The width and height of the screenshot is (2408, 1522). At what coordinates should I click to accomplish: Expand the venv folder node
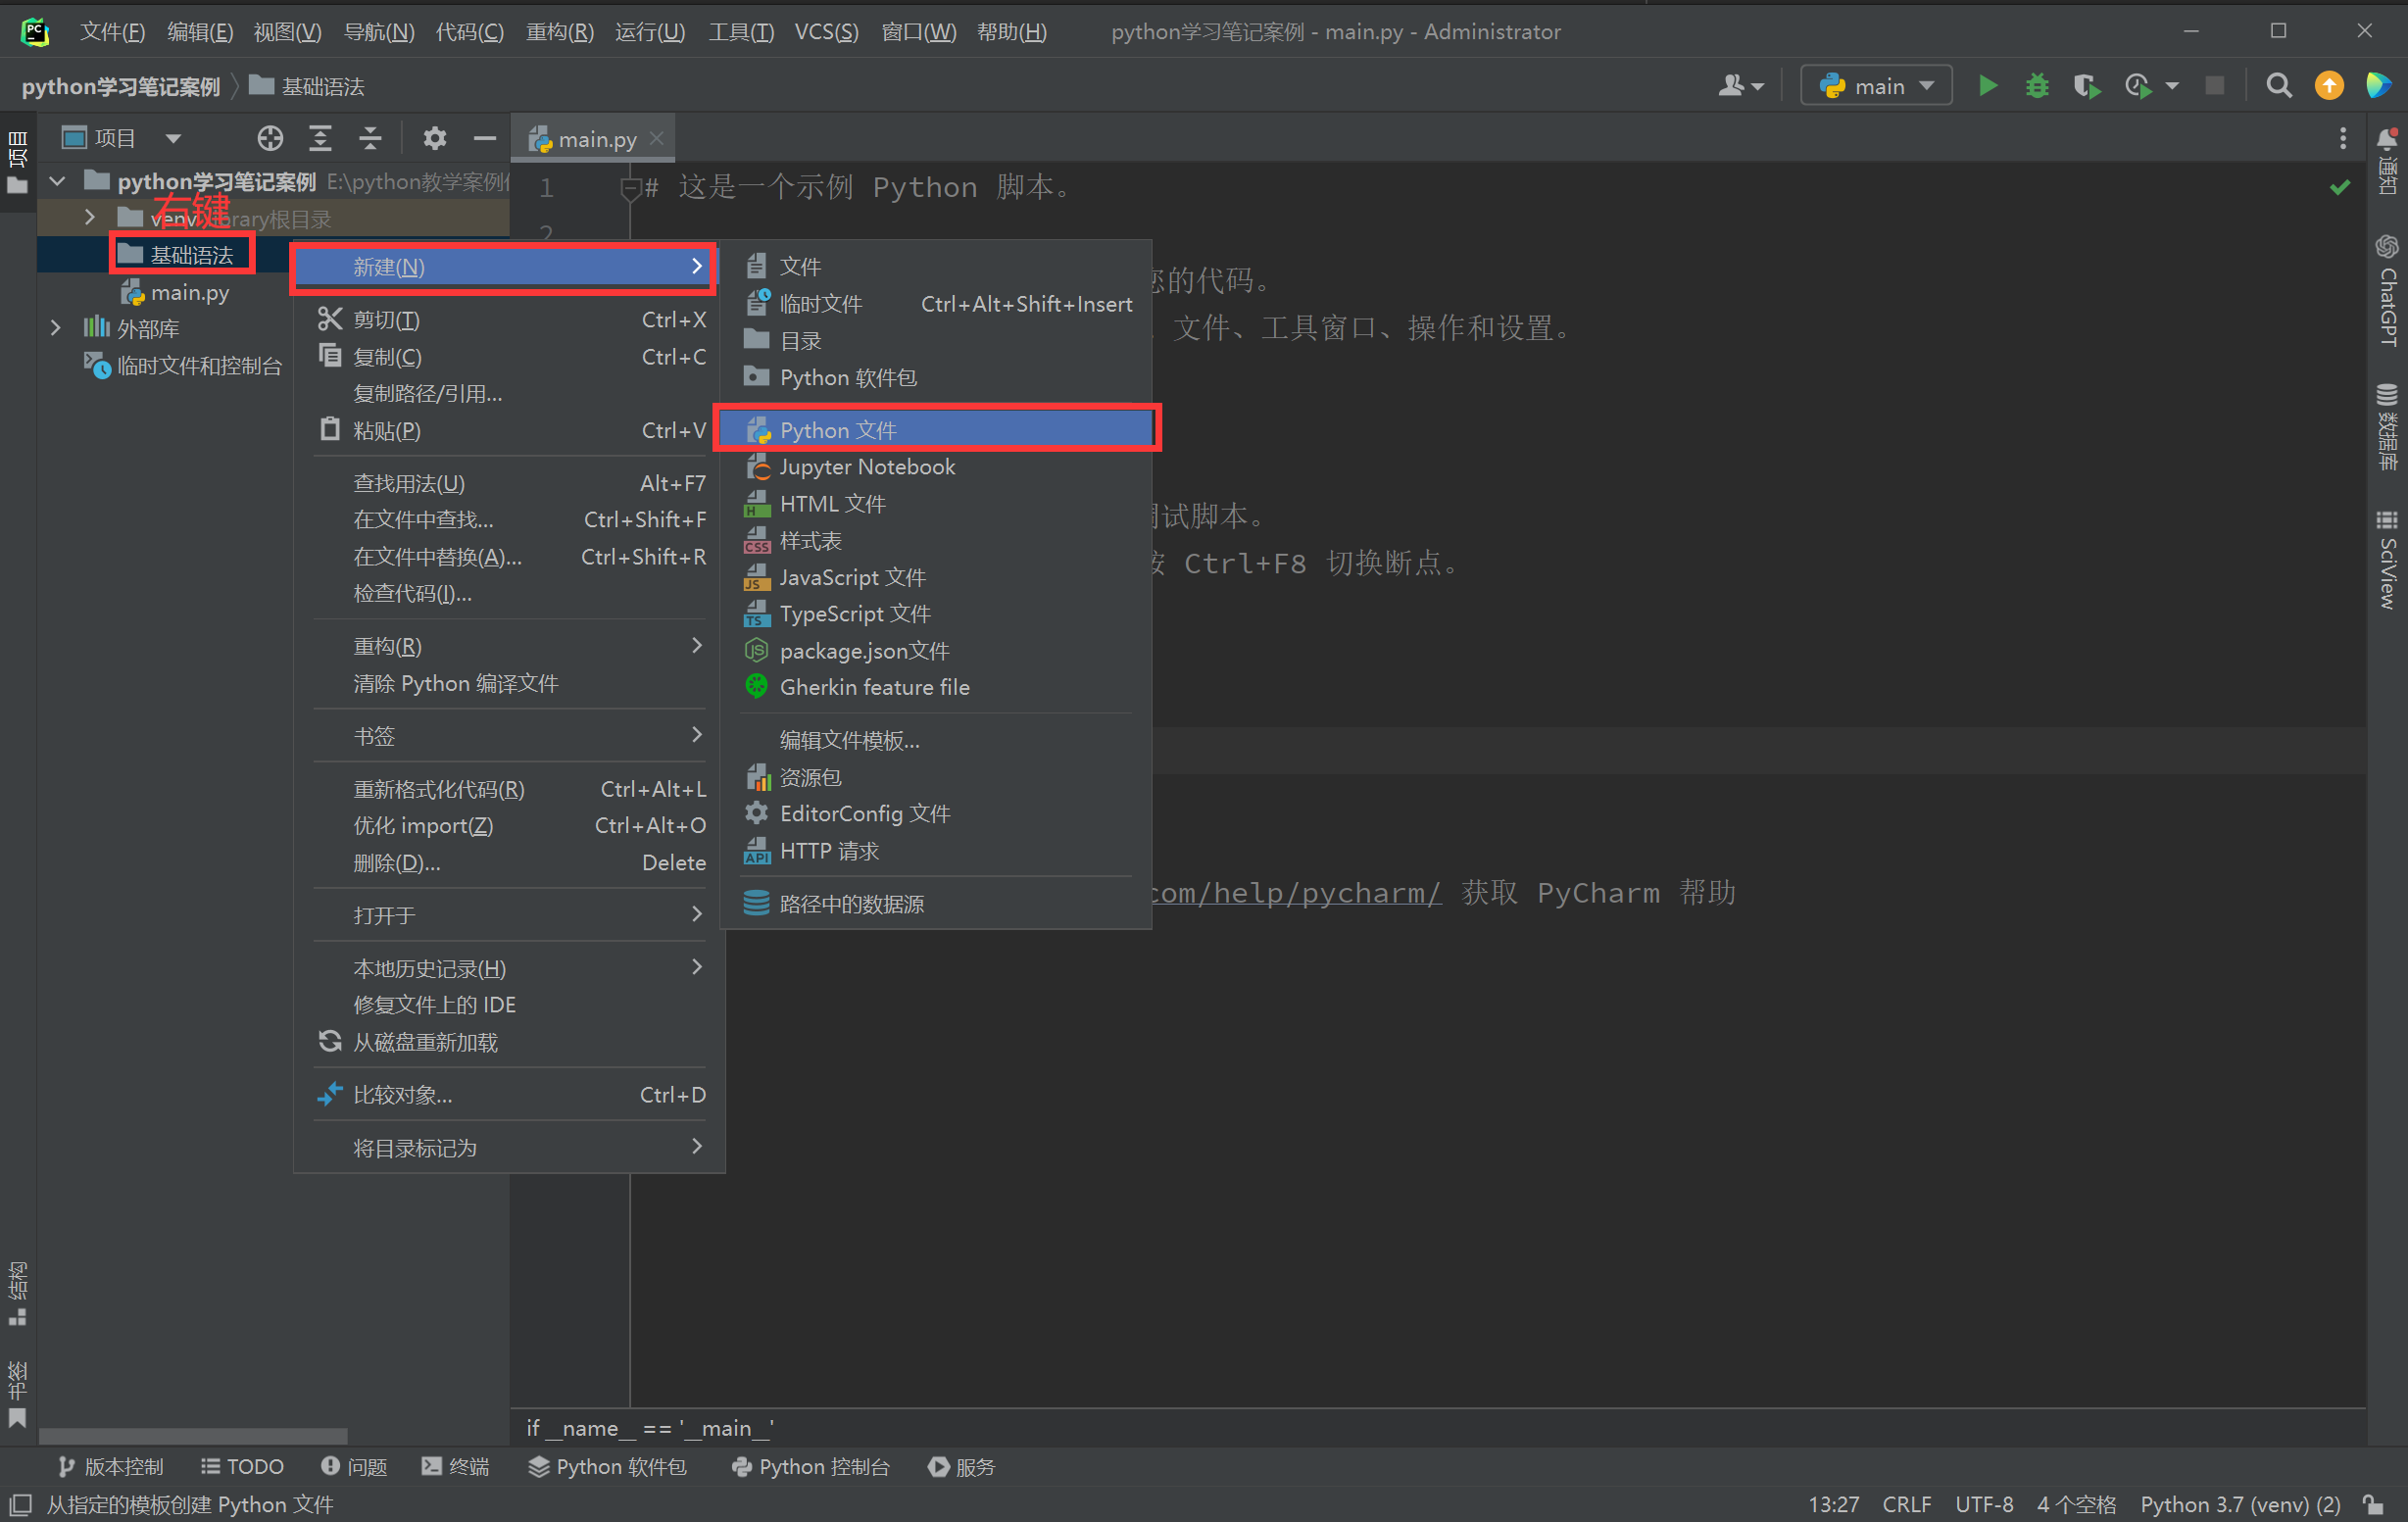90,217
